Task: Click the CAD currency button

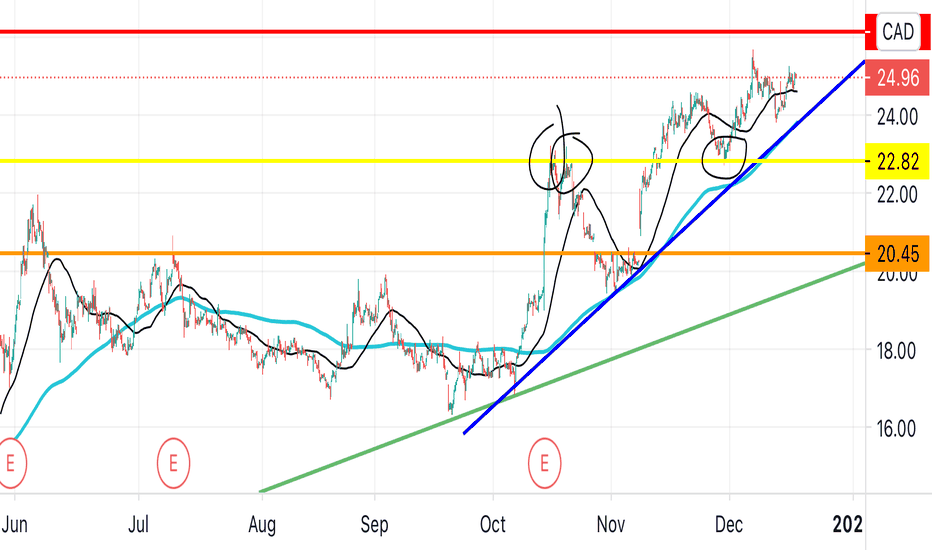Action: [x=898, y=32]
